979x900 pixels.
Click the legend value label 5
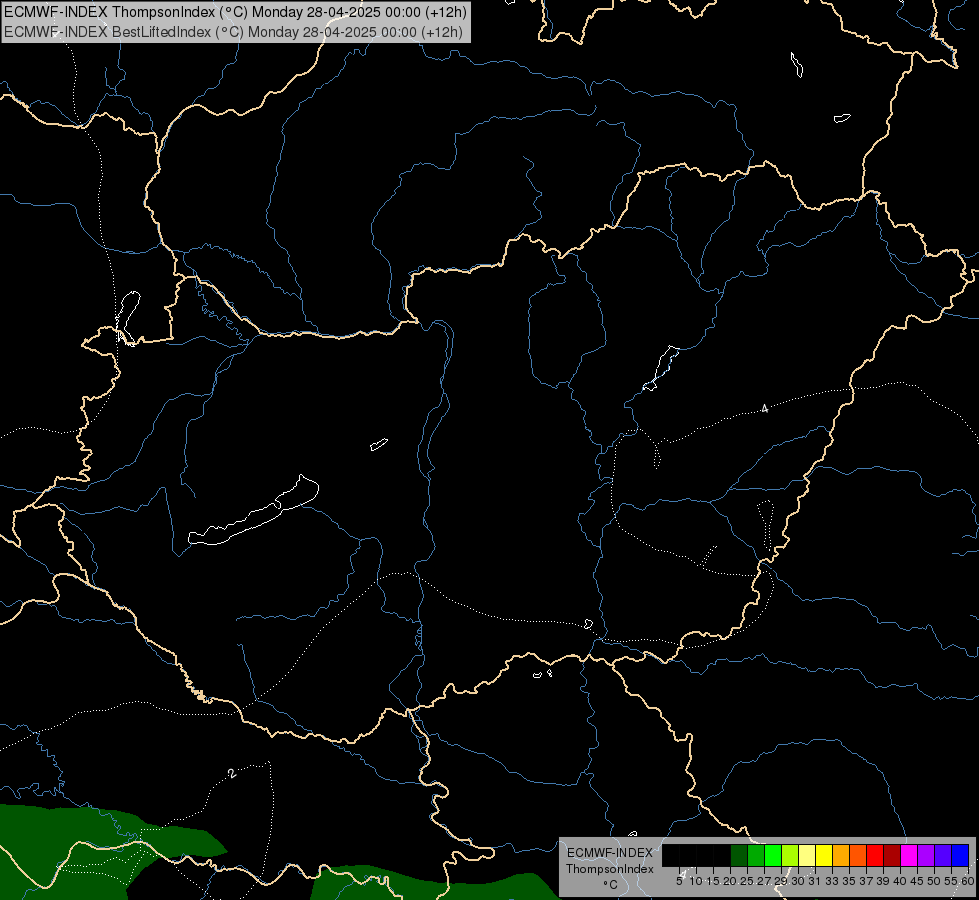(679, 881)
